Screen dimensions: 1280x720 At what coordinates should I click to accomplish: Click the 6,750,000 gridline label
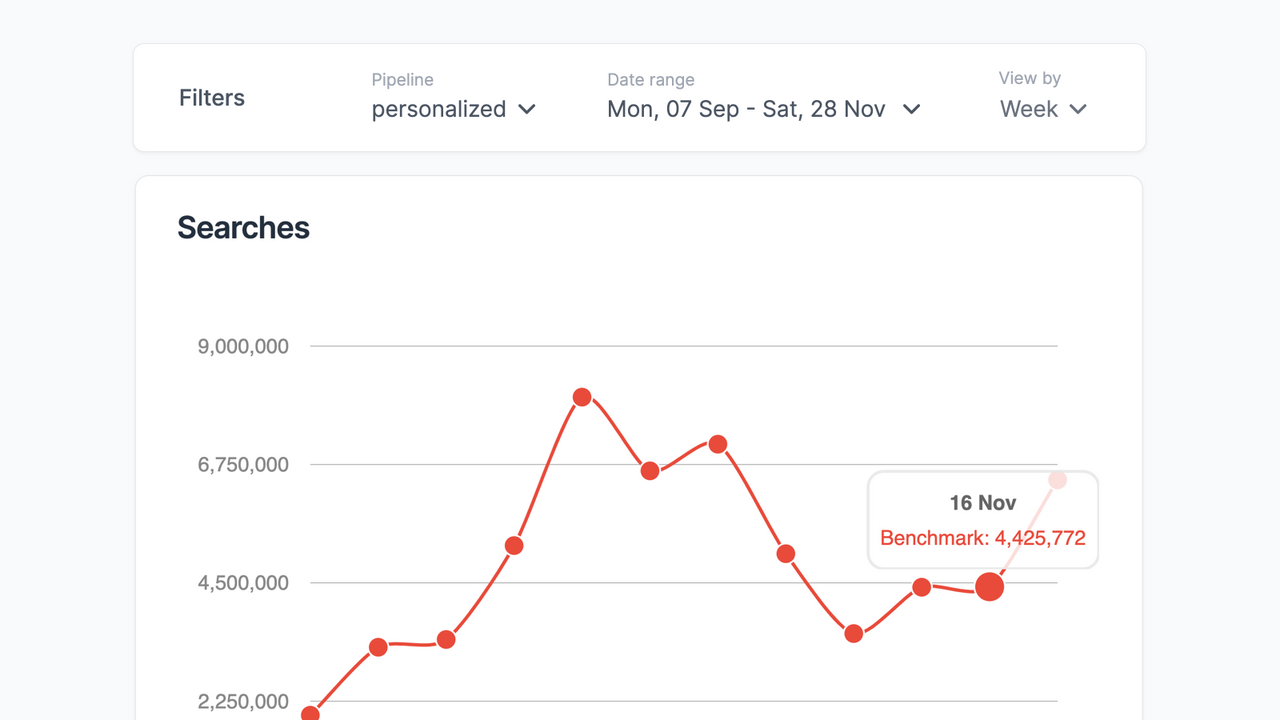(243, 464)
